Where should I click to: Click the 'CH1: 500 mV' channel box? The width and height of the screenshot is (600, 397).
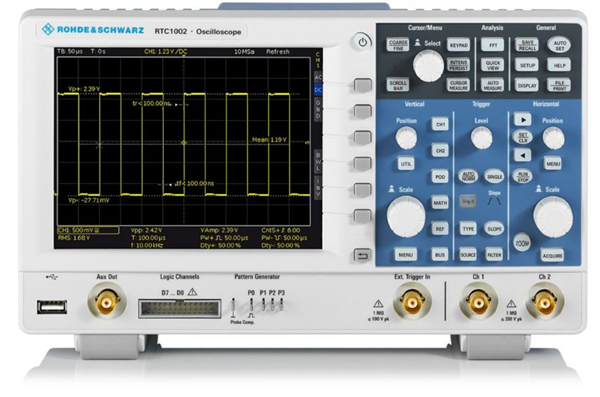tap(88, 230)
